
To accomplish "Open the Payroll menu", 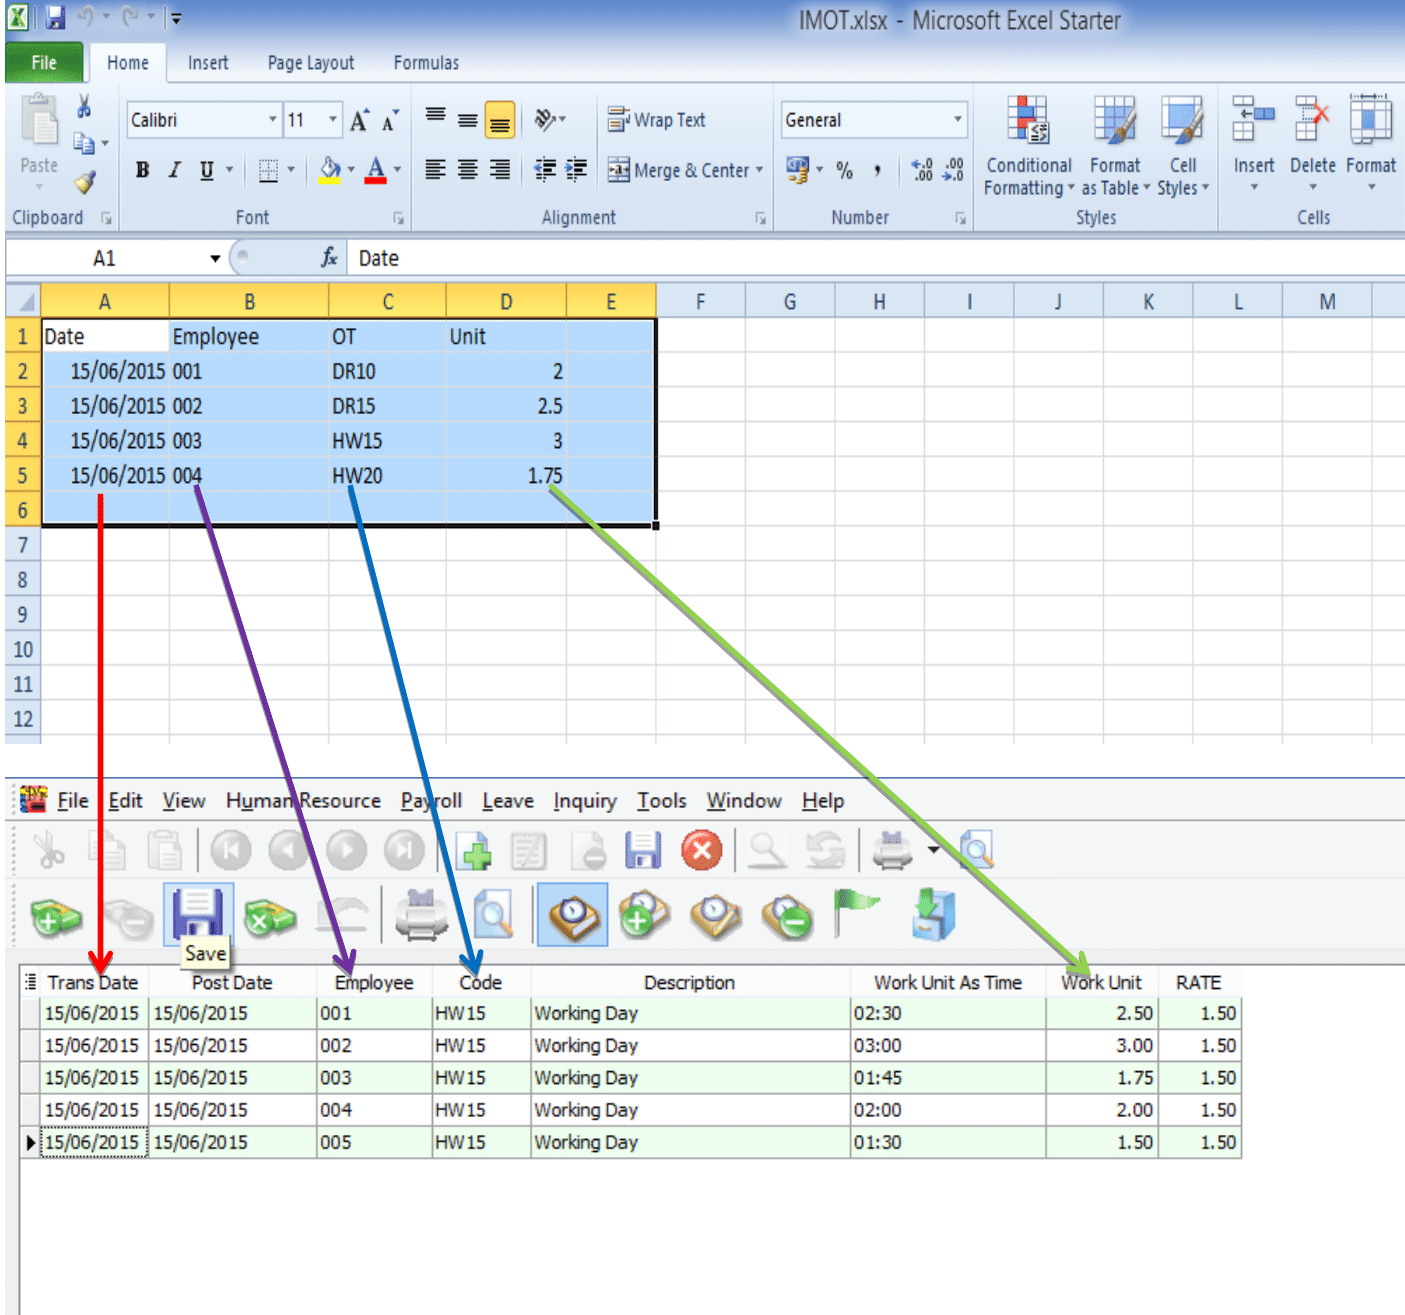I will pyautogui.click(x=430, y=800).
